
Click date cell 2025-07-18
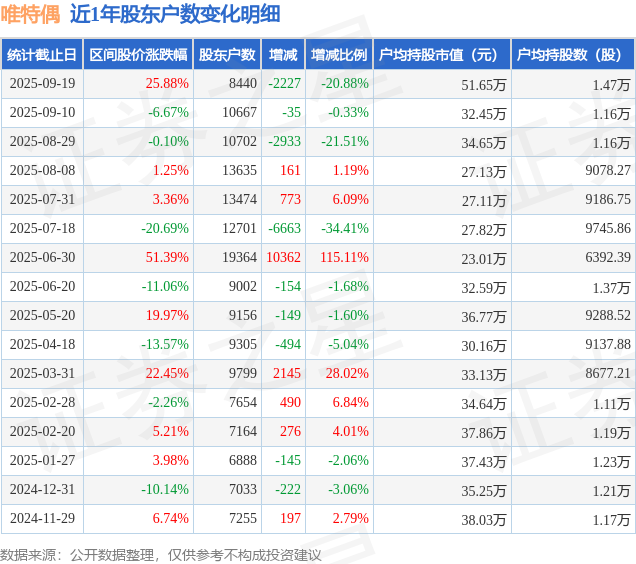click(43, 228)
